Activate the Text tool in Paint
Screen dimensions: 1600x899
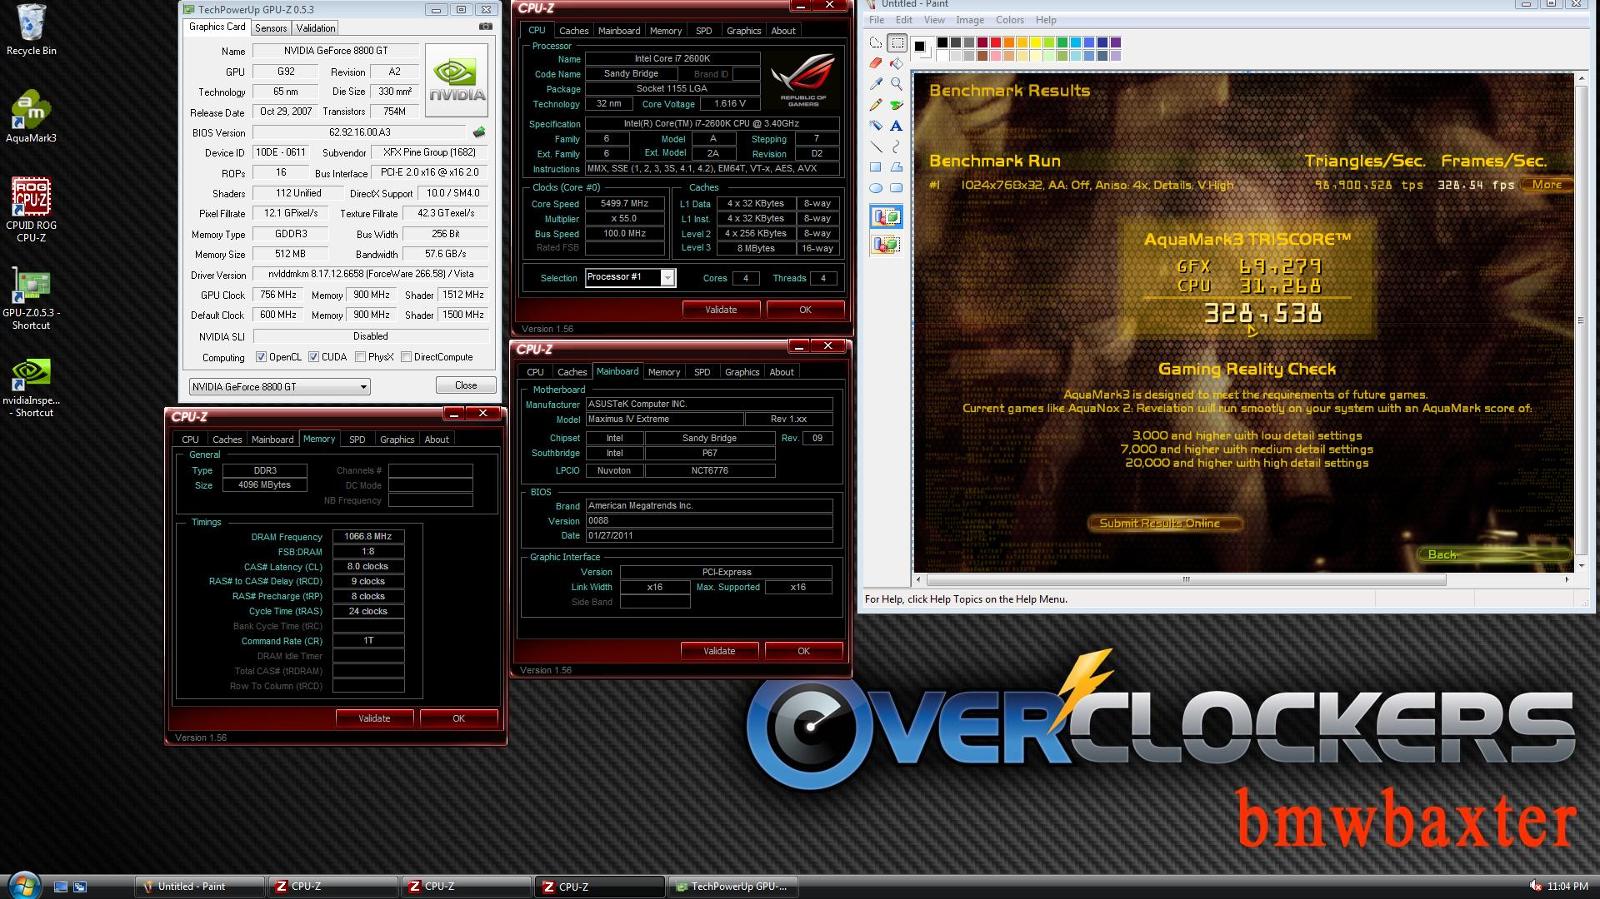click(x=897, y=126)
